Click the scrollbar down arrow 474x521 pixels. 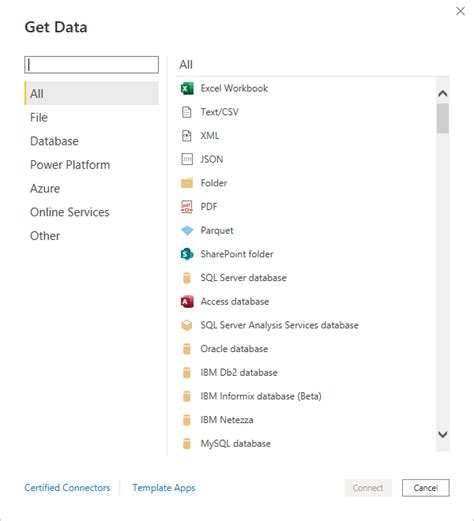click(x=443, y=434)
